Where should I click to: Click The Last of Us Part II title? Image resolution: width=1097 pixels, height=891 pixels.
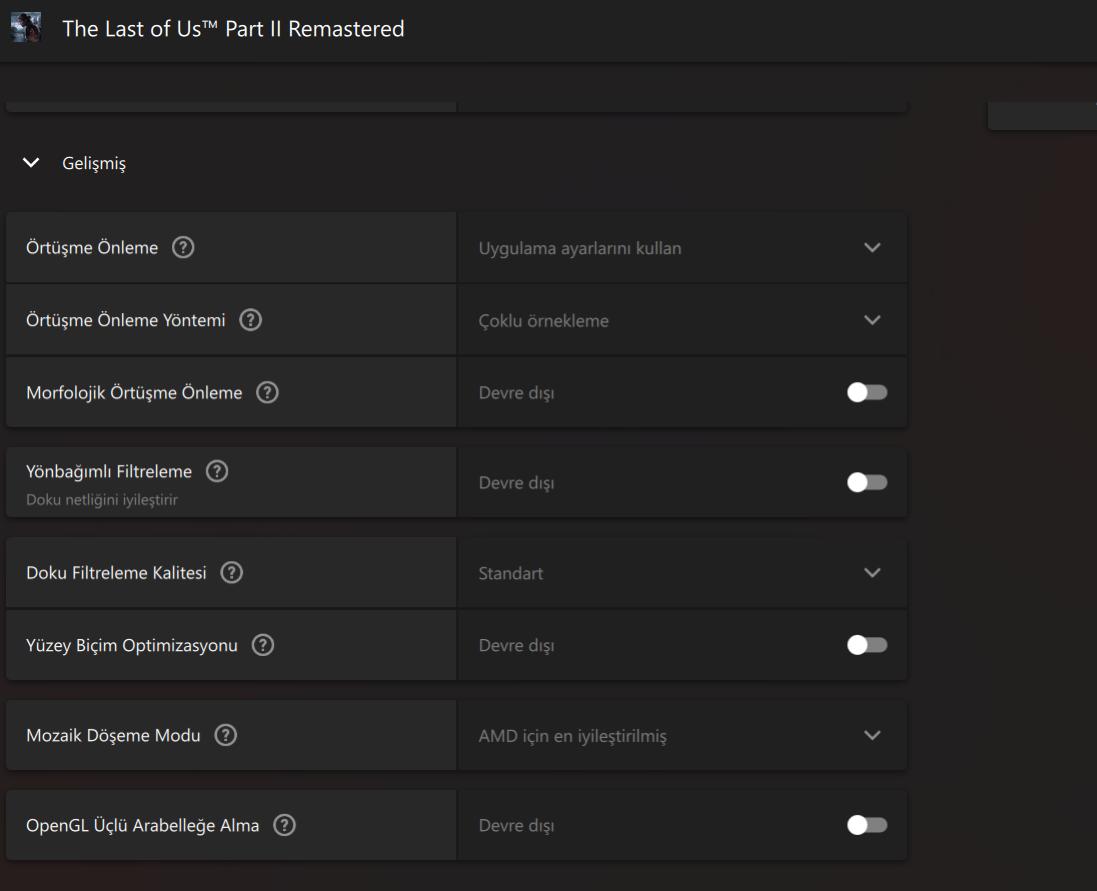pyautogui.click(x=233, y=29)
